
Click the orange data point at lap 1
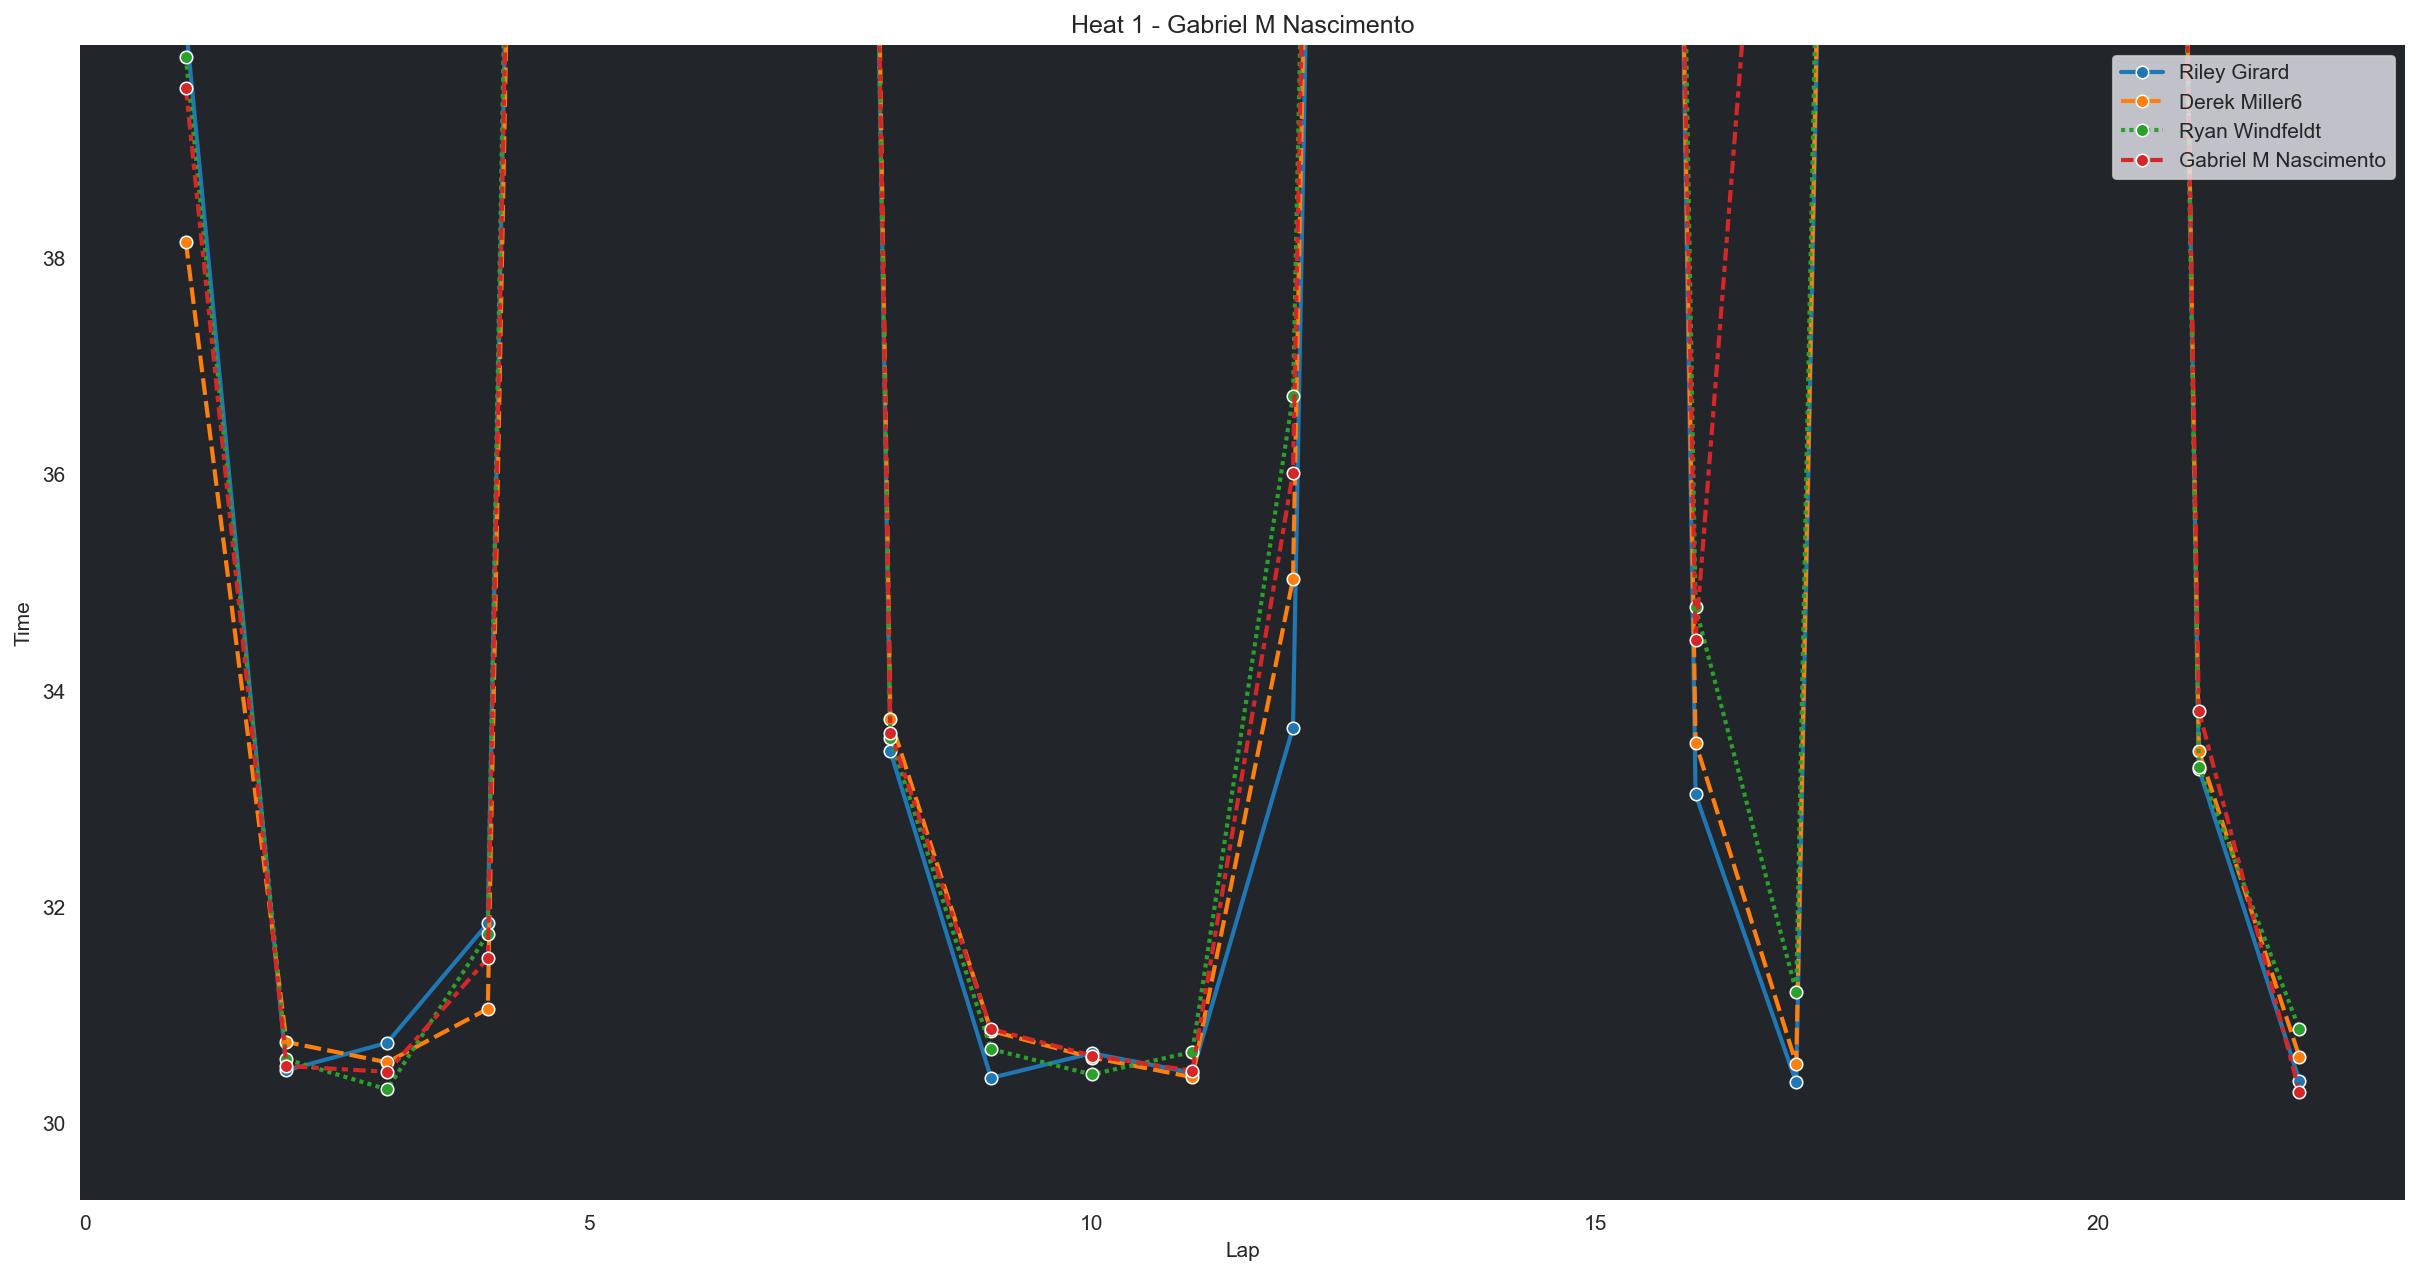tap(186, 242)
